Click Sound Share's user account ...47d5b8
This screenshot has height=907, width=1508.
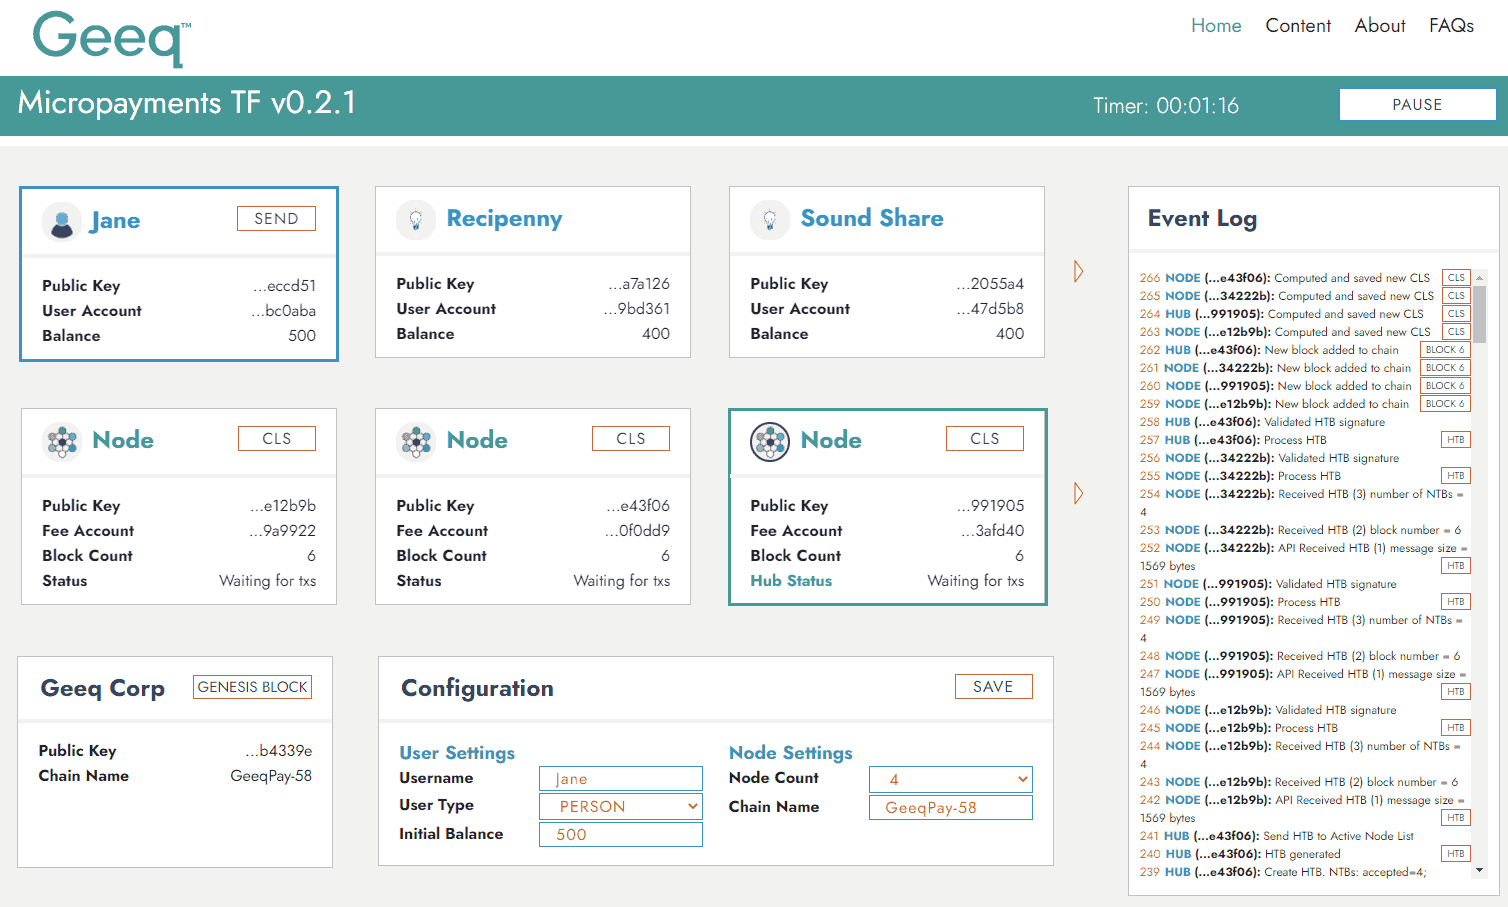990,309
